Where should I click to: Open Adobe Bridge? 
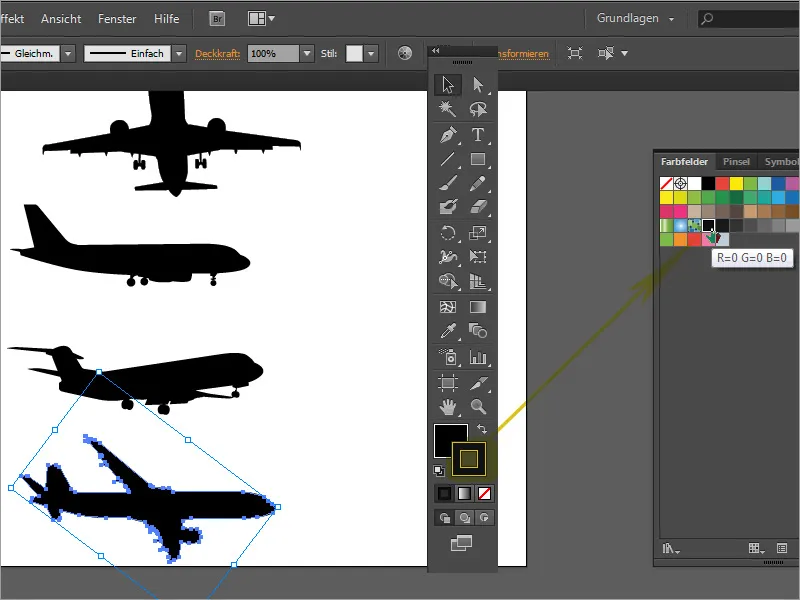click(217, 19)
